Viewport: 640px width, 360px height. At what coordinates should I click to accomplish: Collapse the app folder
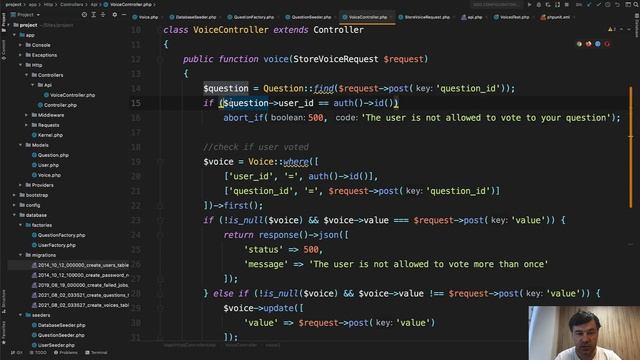pyautogui.click(x=14, y=35)
